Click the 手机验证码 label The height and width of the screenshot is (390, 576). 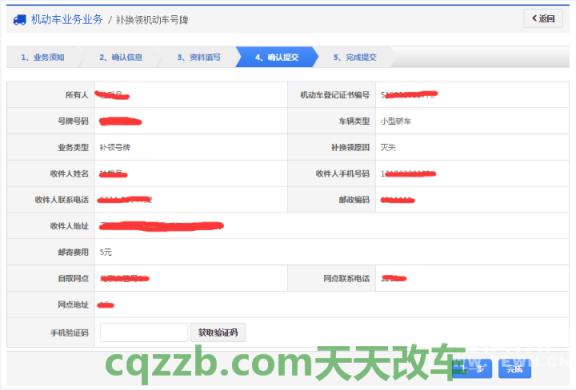pyautogui.click(x=69, y=333)
